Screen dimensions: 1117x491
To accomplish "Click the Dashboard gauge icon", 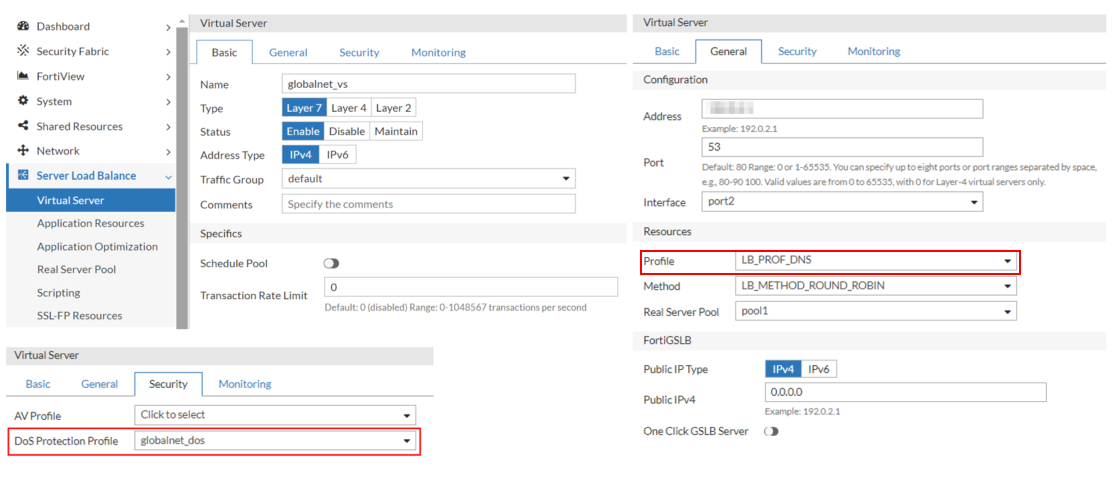I will 23,26.
